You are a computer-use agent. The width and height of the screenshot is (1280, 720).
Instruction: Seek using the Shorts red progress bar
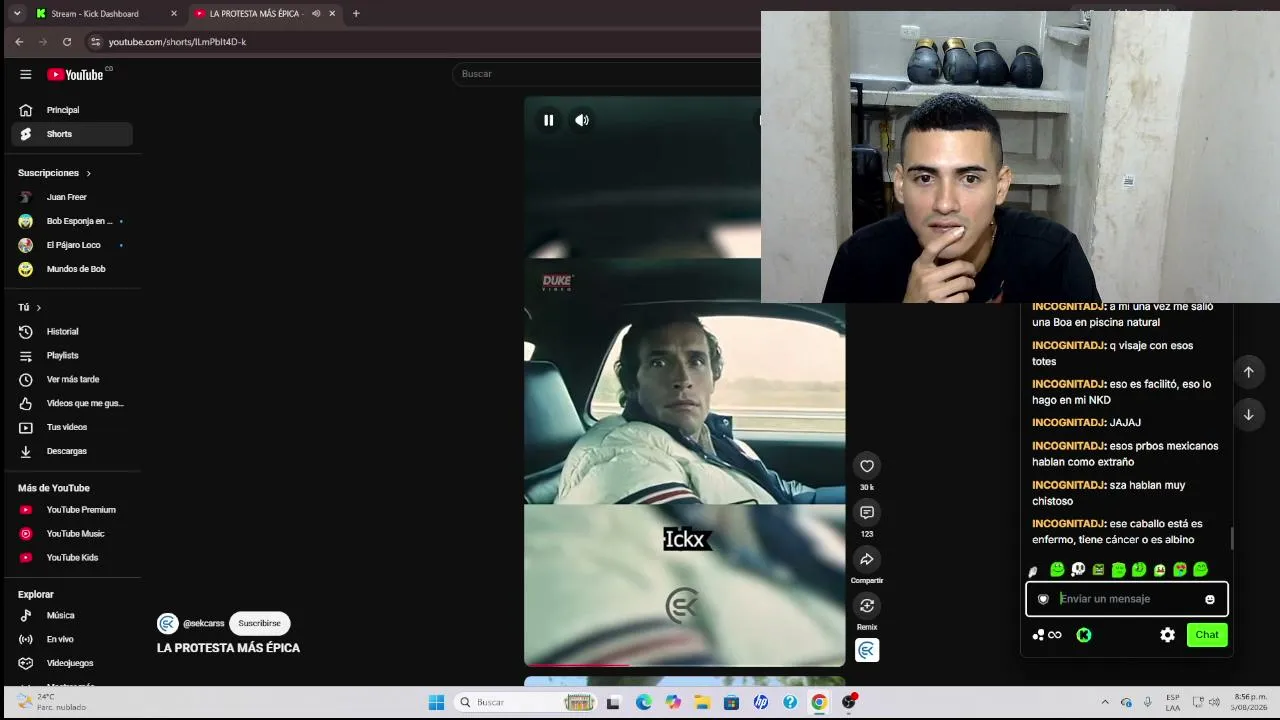pos(685,664)
